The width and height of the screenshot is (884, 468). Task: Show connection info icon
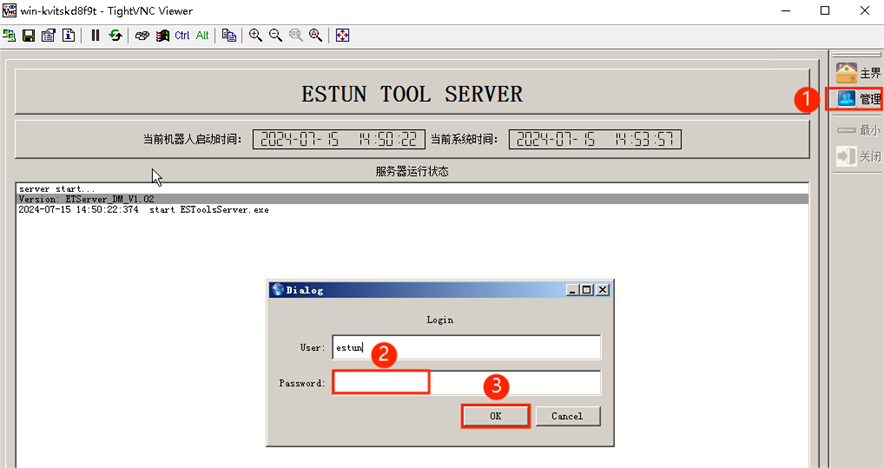point(68,35)
